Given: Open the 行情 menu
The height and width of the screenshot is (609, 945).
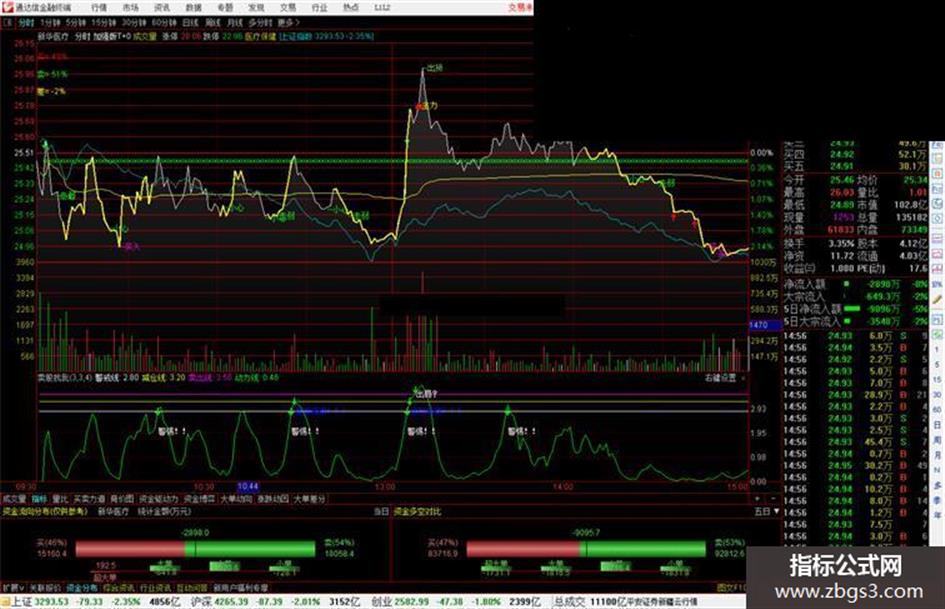Looking at the screenshot, I should click(99, 7).
